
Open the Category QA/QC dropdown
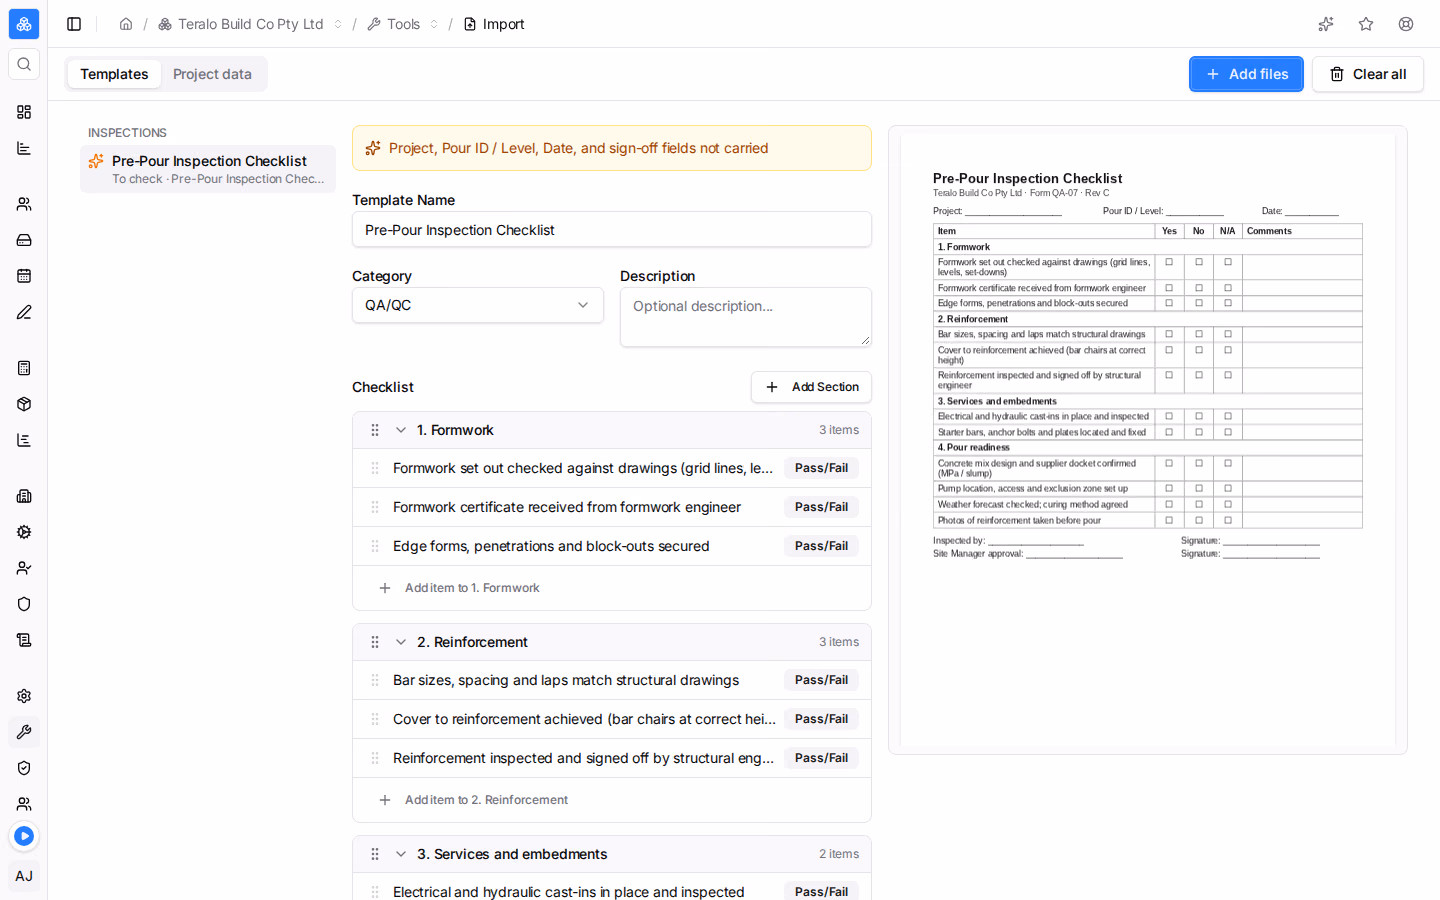(x=478, y=305)
